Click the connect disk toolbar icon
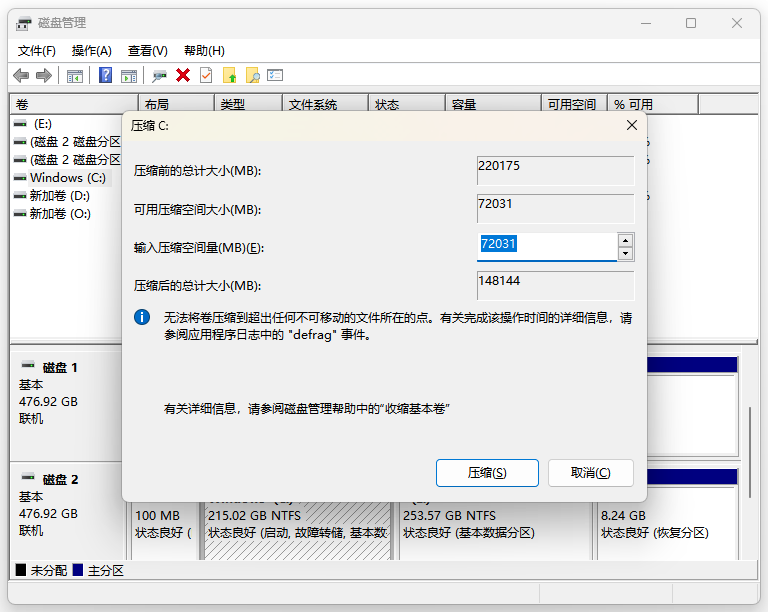 pos(159,75)
